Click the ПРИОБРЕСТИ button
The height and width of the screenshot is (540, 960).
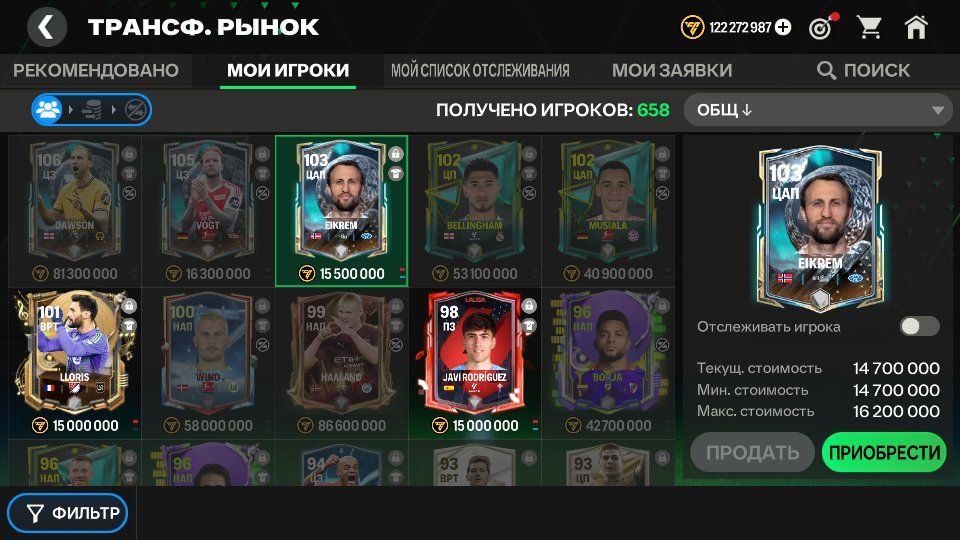pyautogui.click(x=884, y=452)
